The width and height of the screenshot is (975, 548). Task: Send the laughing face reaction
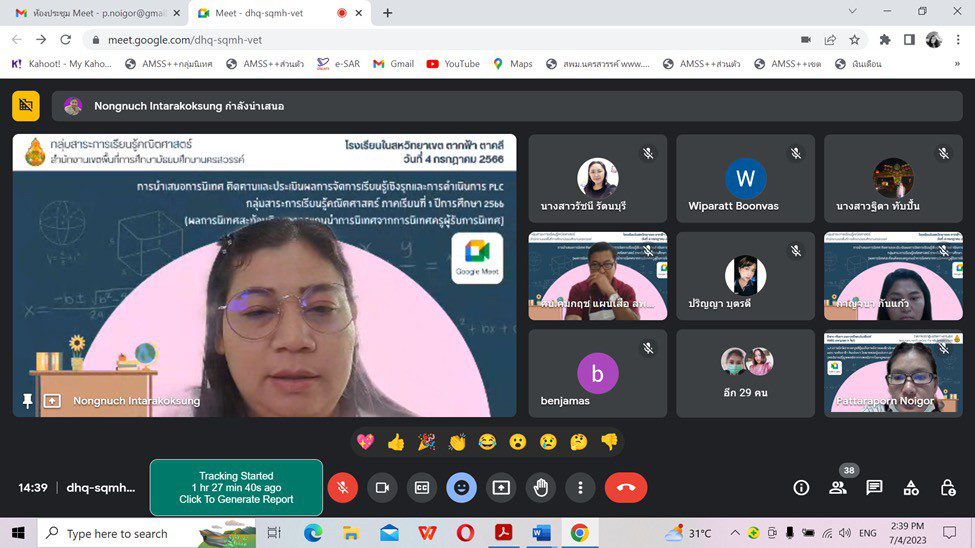[x=488, y=442]
